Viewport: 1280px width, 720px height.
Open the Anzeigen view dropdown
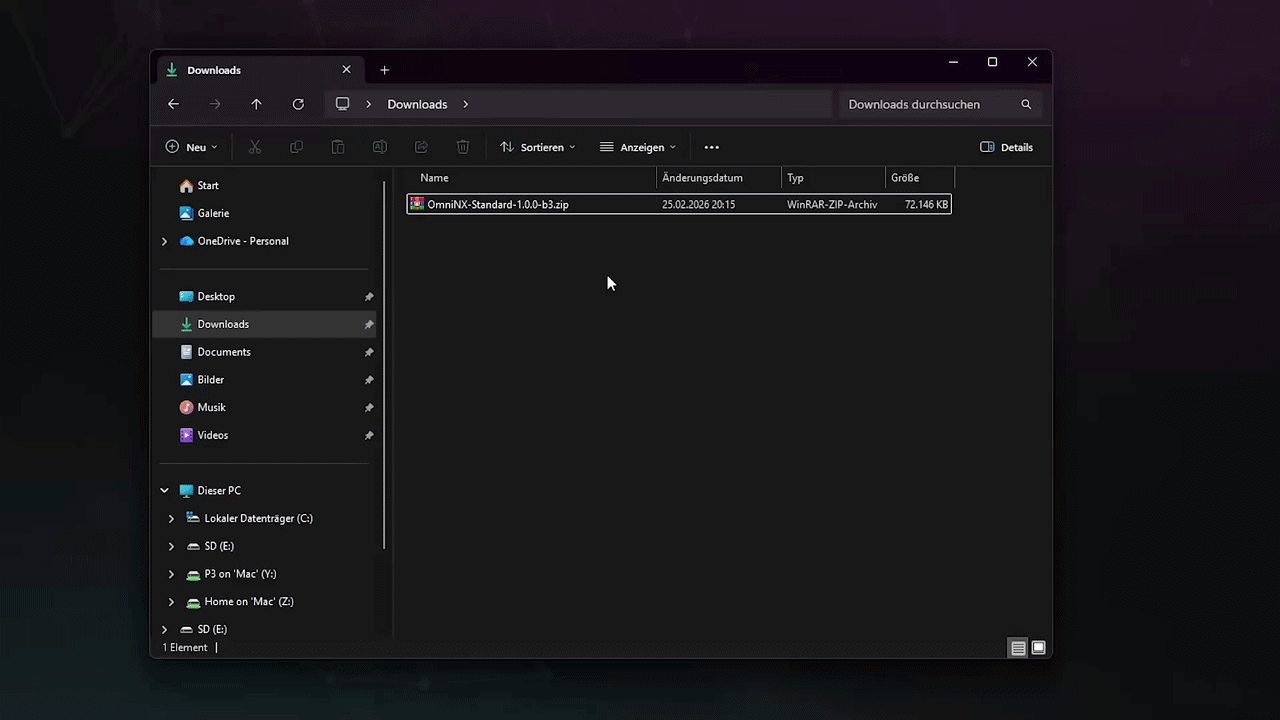(638, 147)
